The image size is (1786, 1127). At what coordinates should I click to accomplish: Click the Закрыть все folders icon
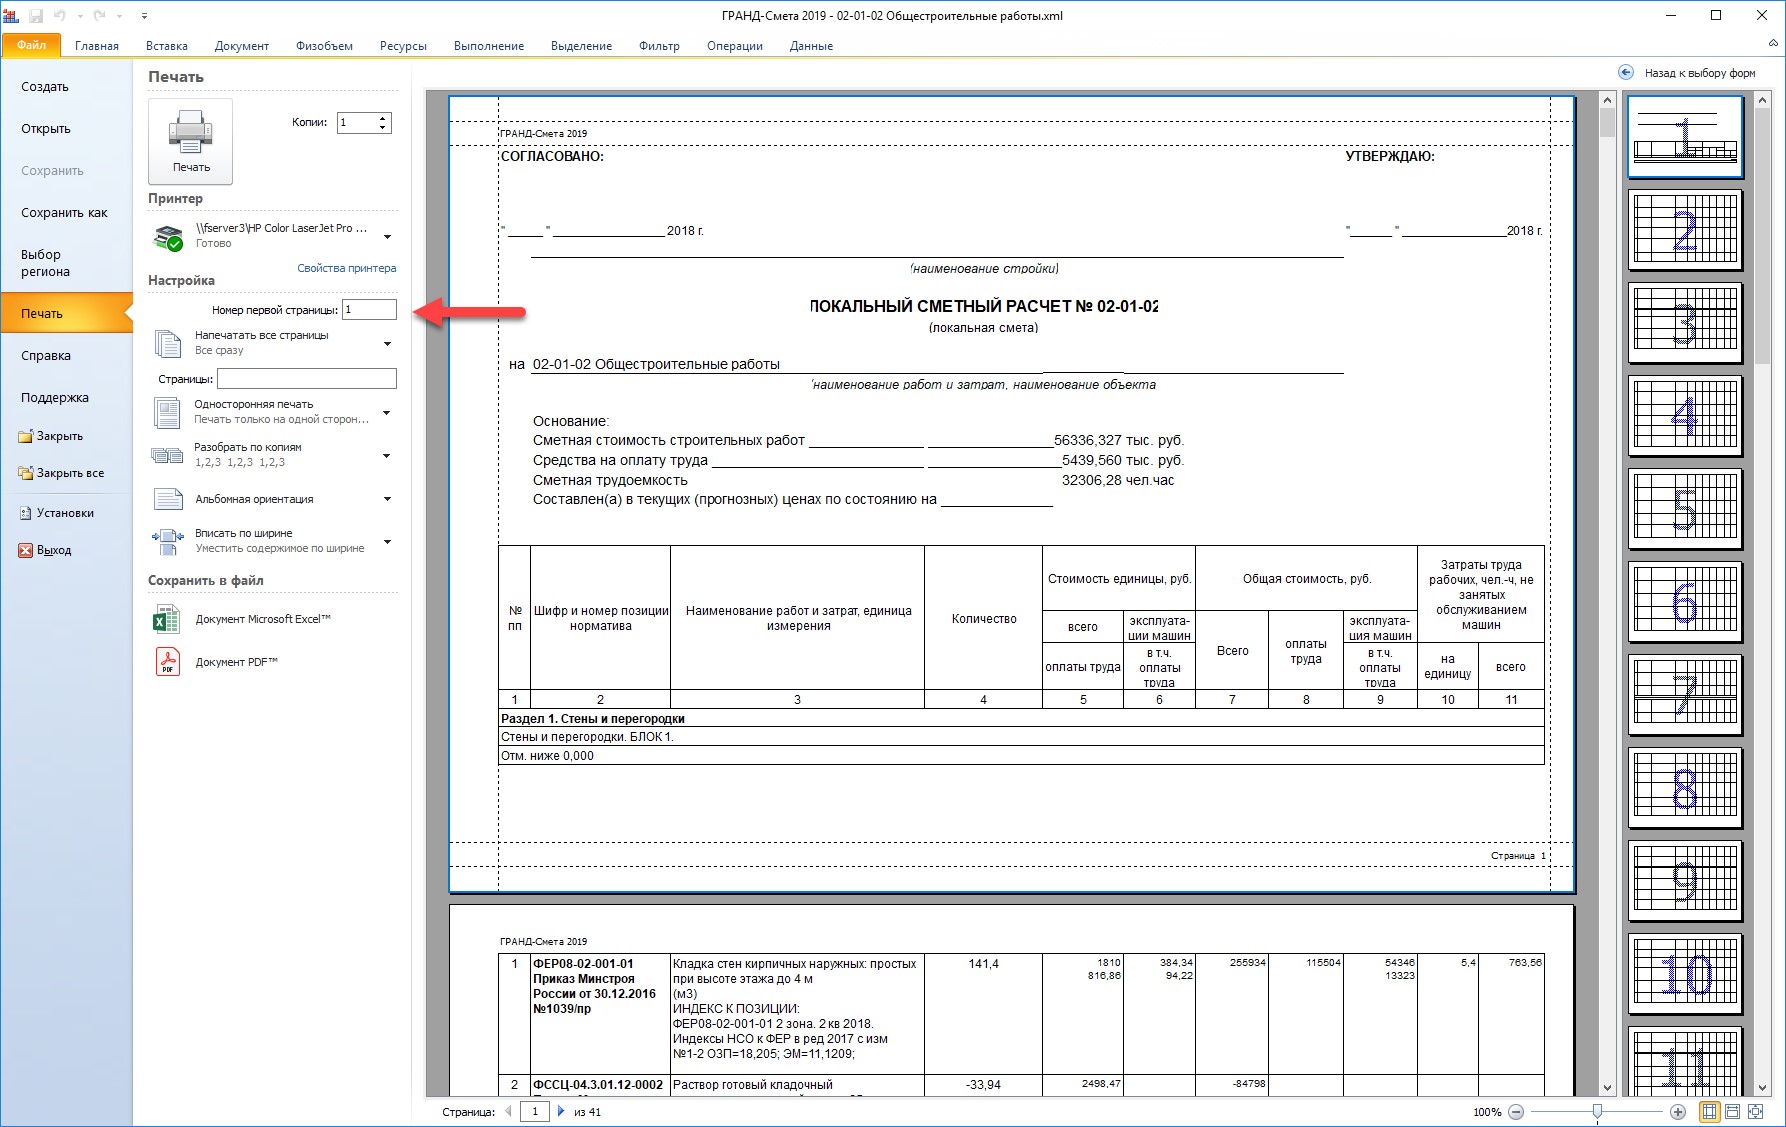tap(26, 473)
